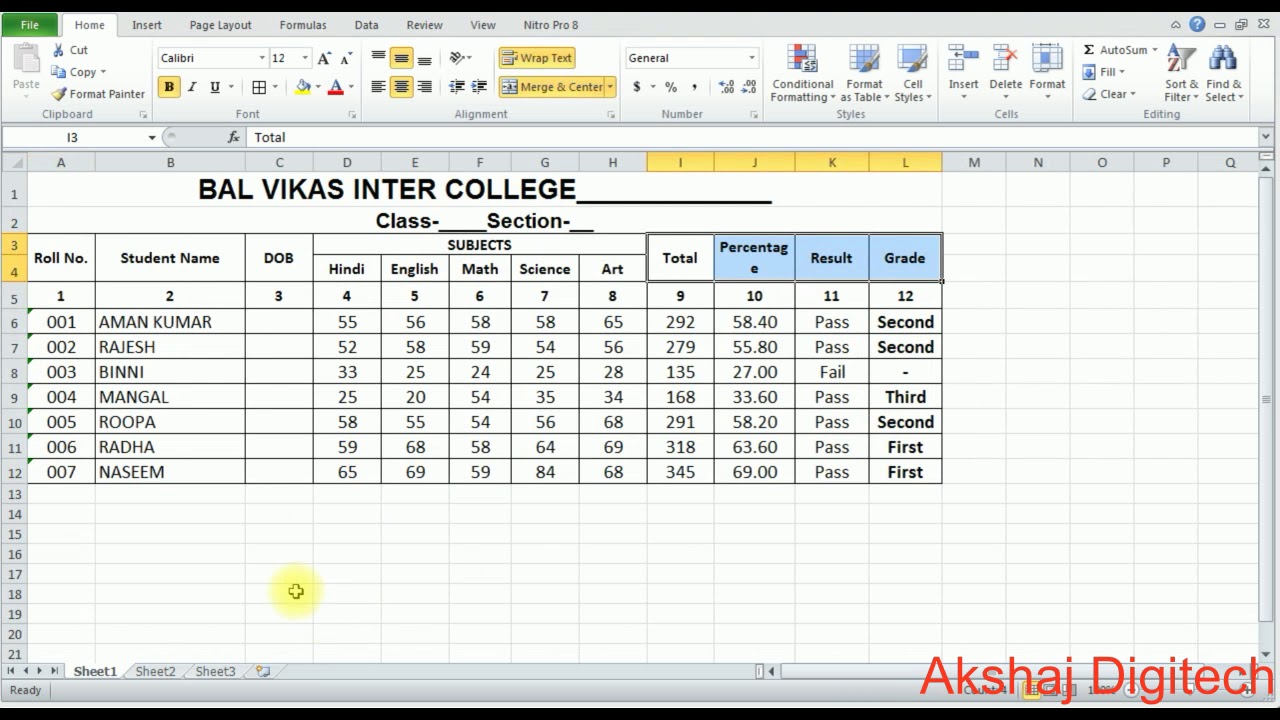Image resolution: width=1280 pixels, height=720 pixels.
Task: Toggle Italic formatting
Action: point(192,87)
